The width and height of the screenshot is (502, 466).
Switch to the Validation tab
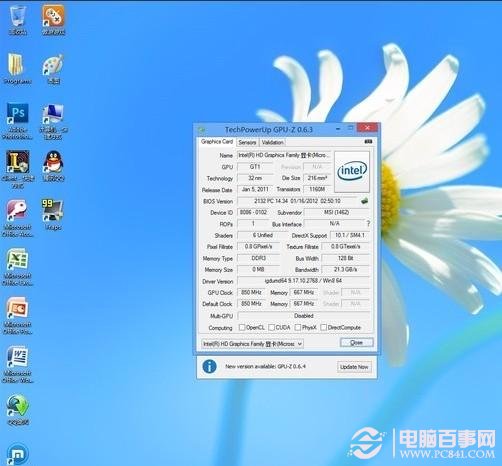(x=272, y=142)
